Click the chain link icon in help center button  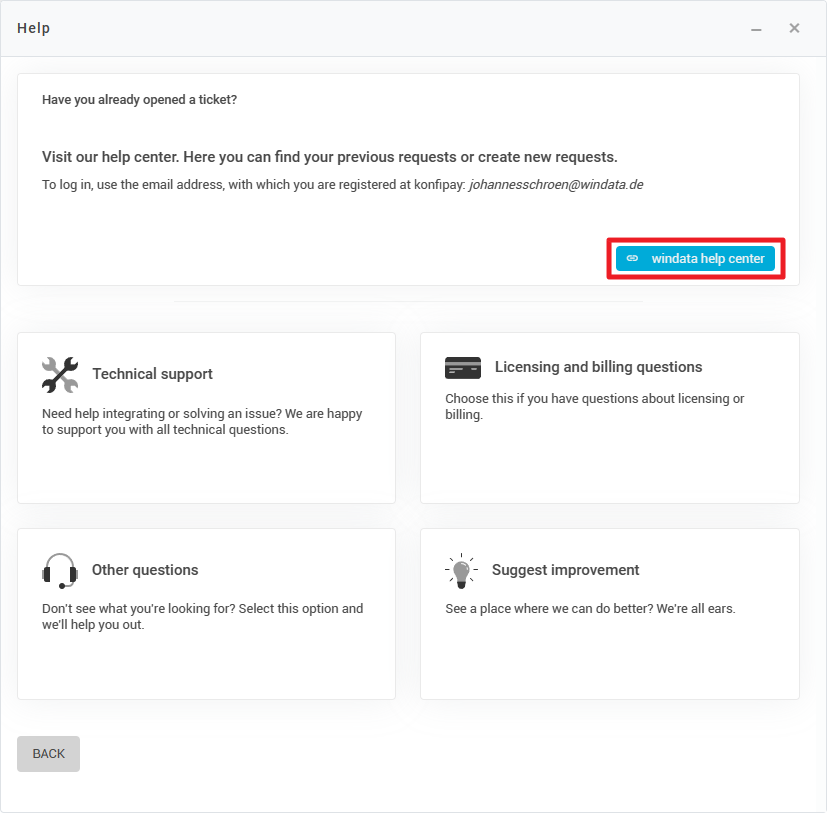click(632, 258)
